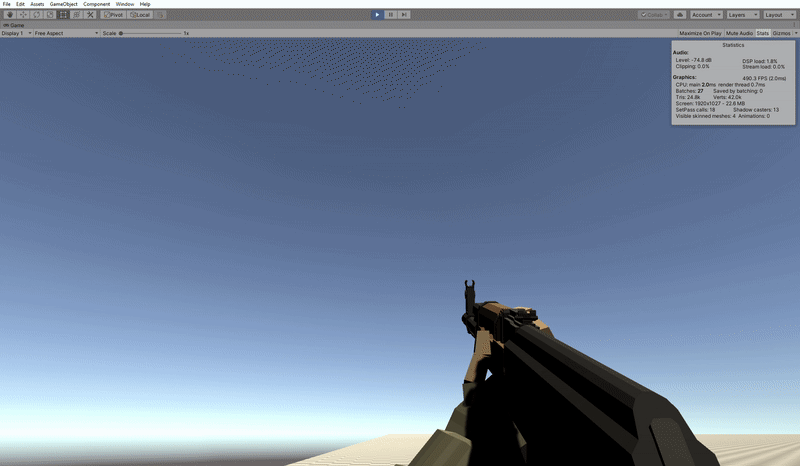Click the DSP load: 1.8% readout
800x466 pixels.
(x=760, y=61)
